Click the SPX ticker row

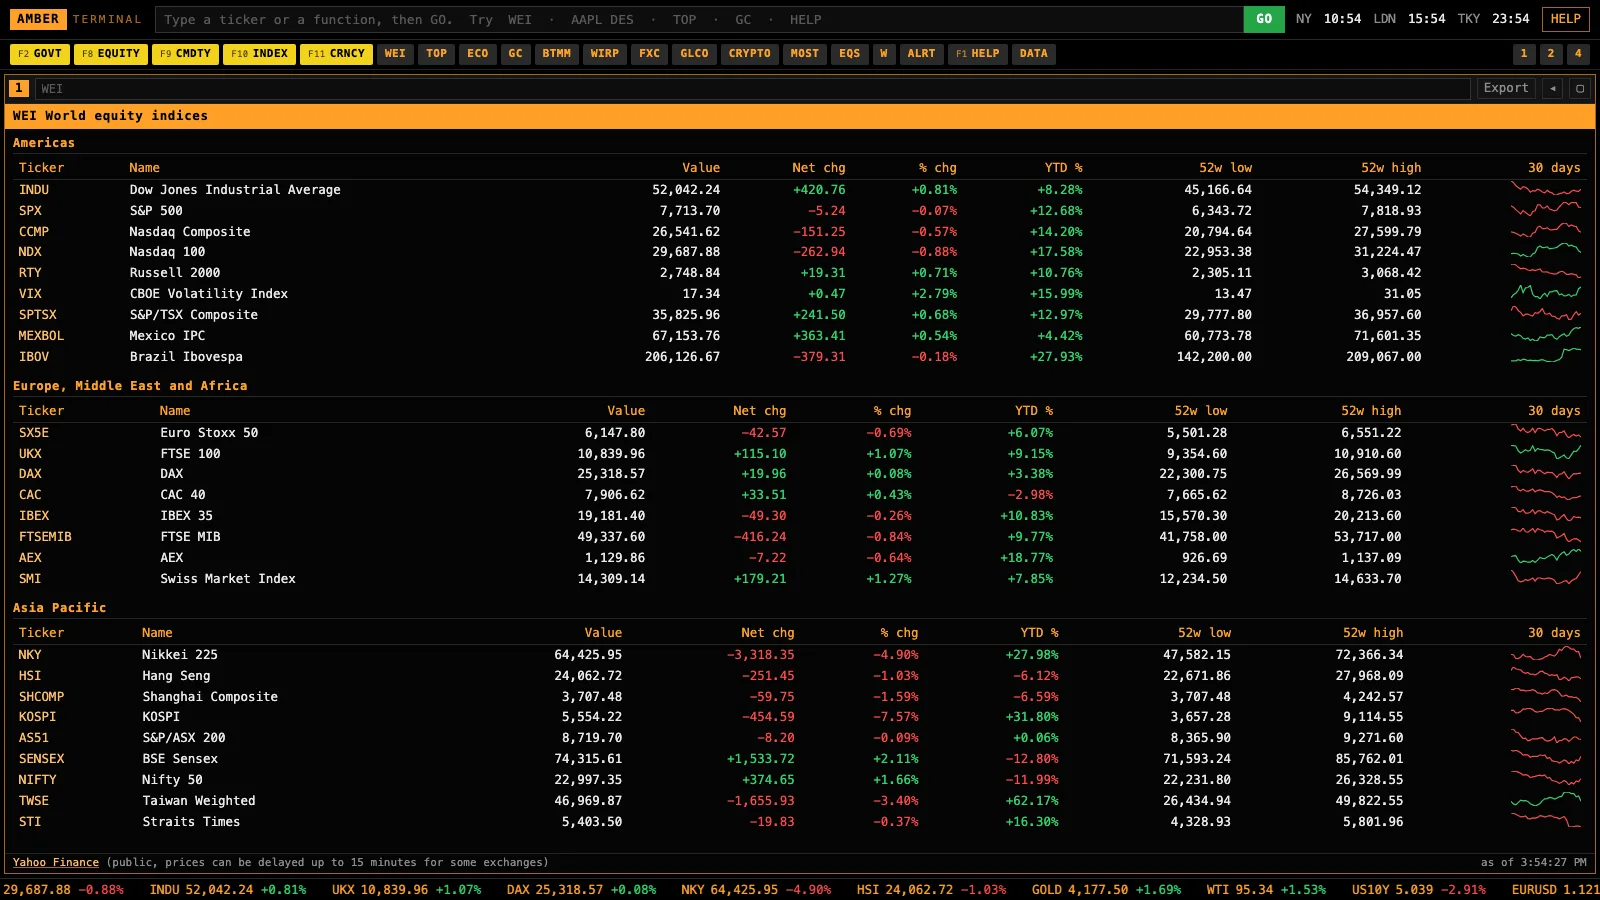(800, 210)
